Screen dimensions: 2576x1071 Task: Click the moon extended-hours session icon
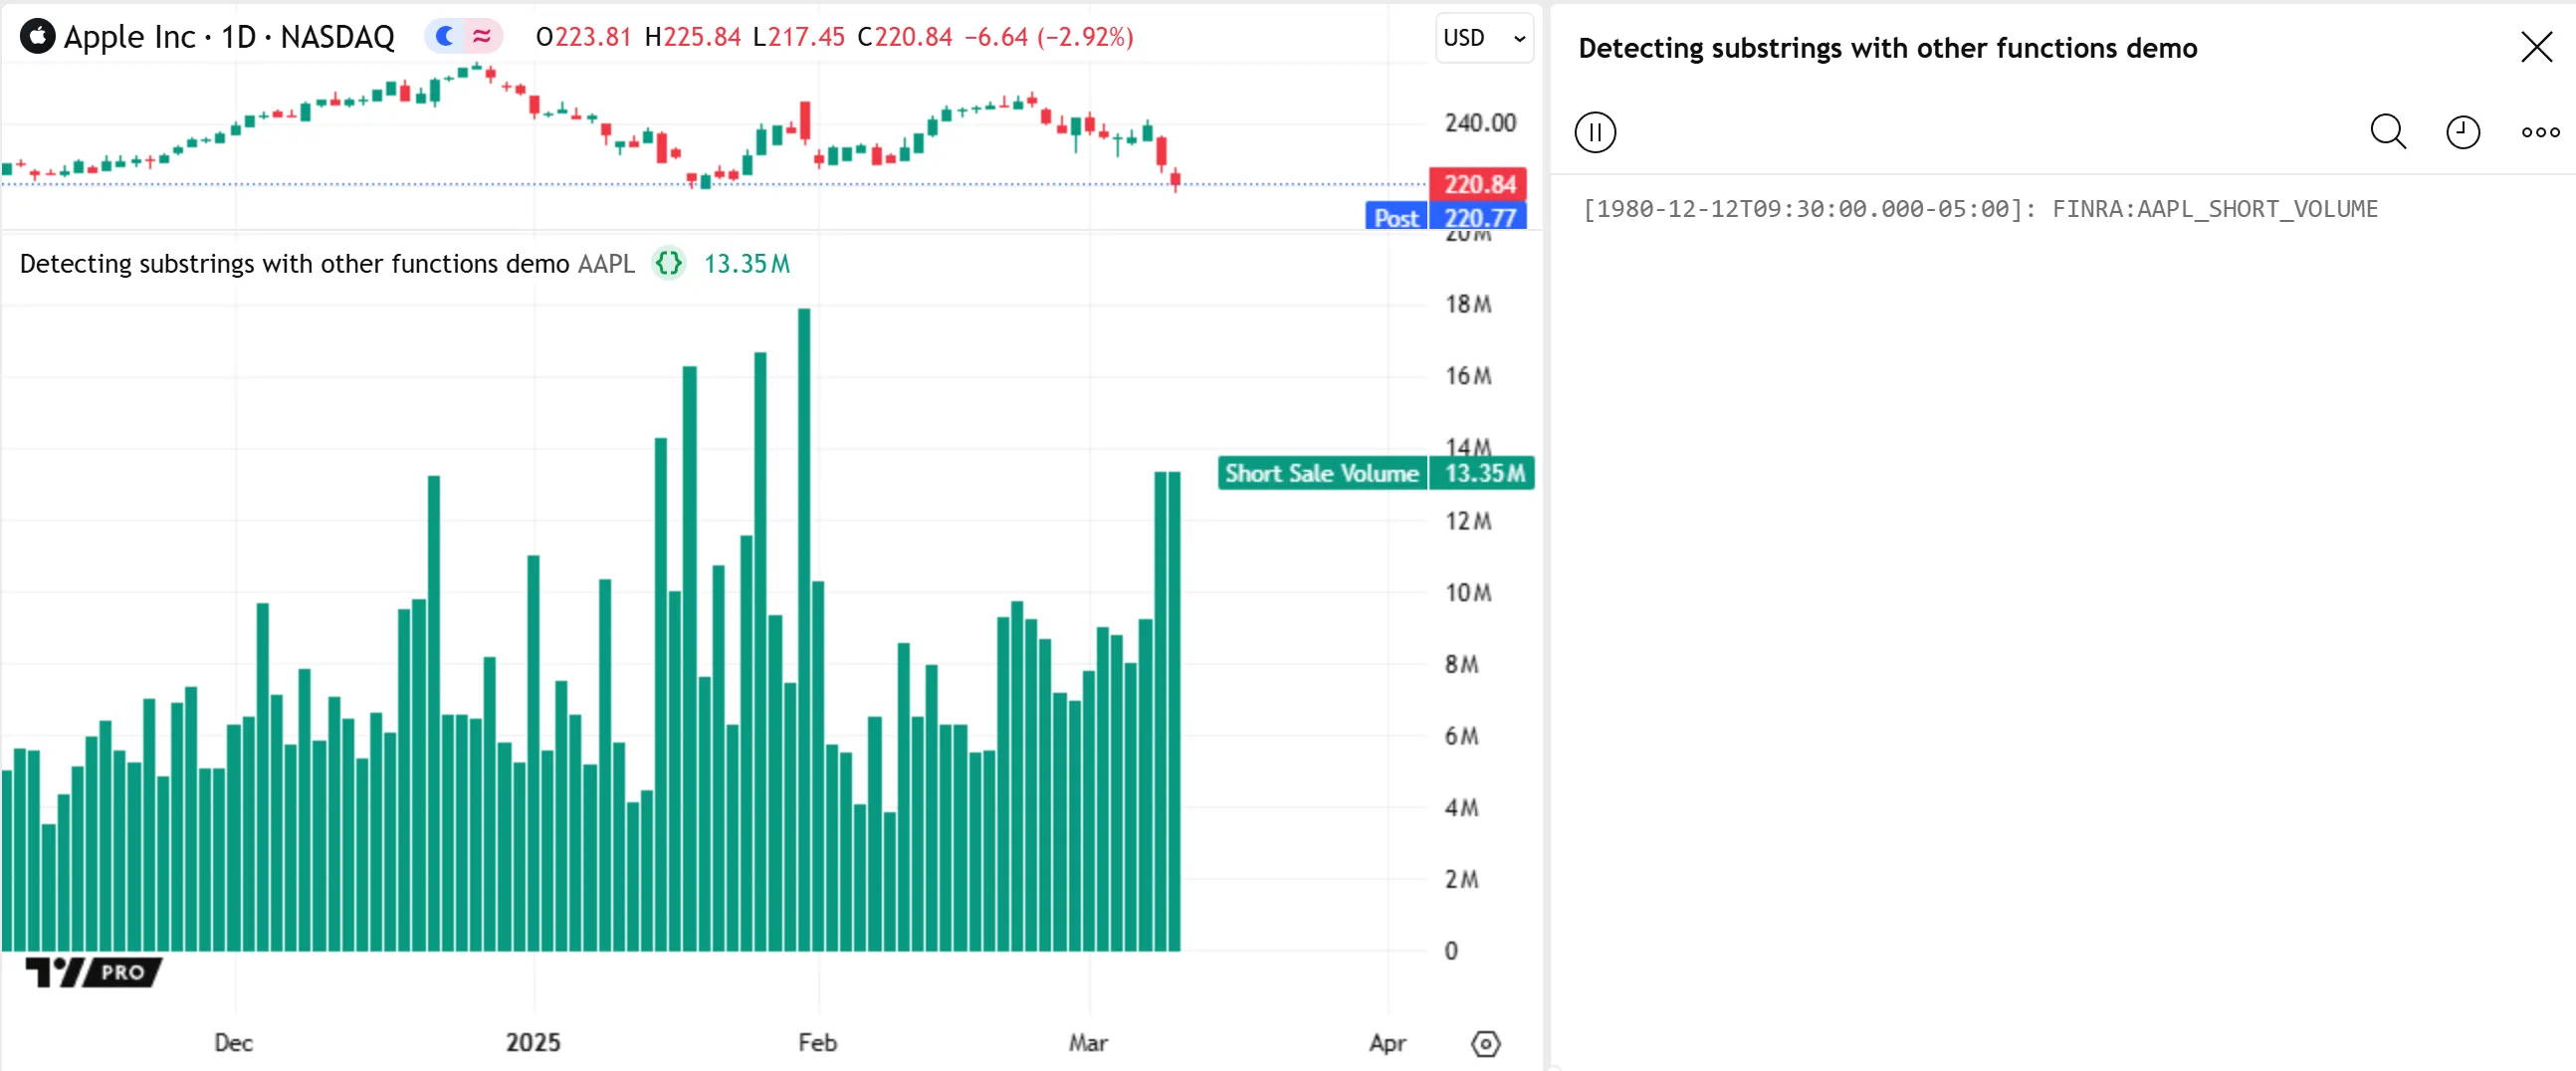tap(444, 37)
